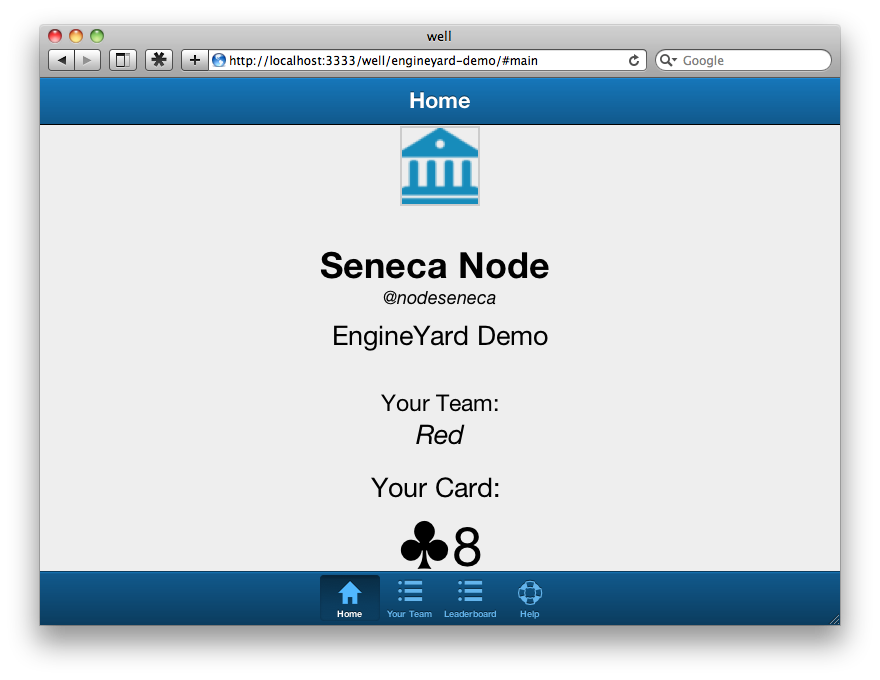Click the card number 8
This screenshot has width=880, height=680.
(x=467, y=546)
